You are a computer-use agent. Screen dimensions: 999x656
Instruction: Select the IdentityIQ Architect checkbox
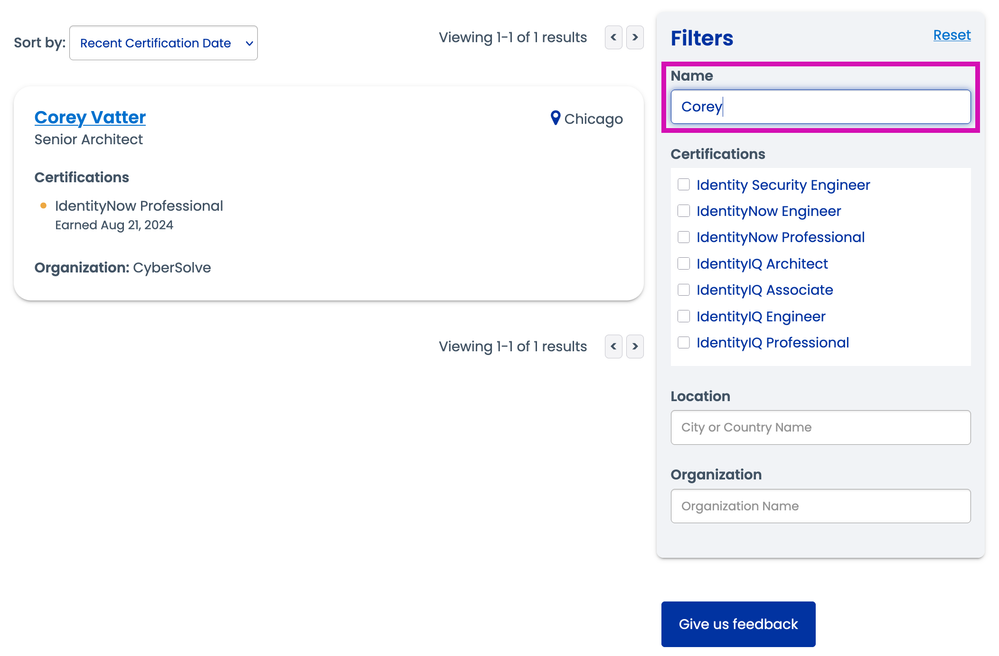point(684,264)
